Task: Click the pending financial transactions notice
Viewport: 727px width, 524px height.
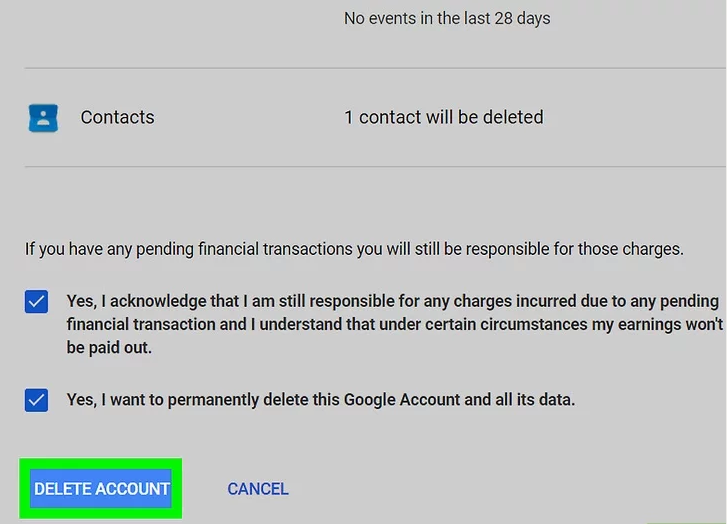Action: 354,249
